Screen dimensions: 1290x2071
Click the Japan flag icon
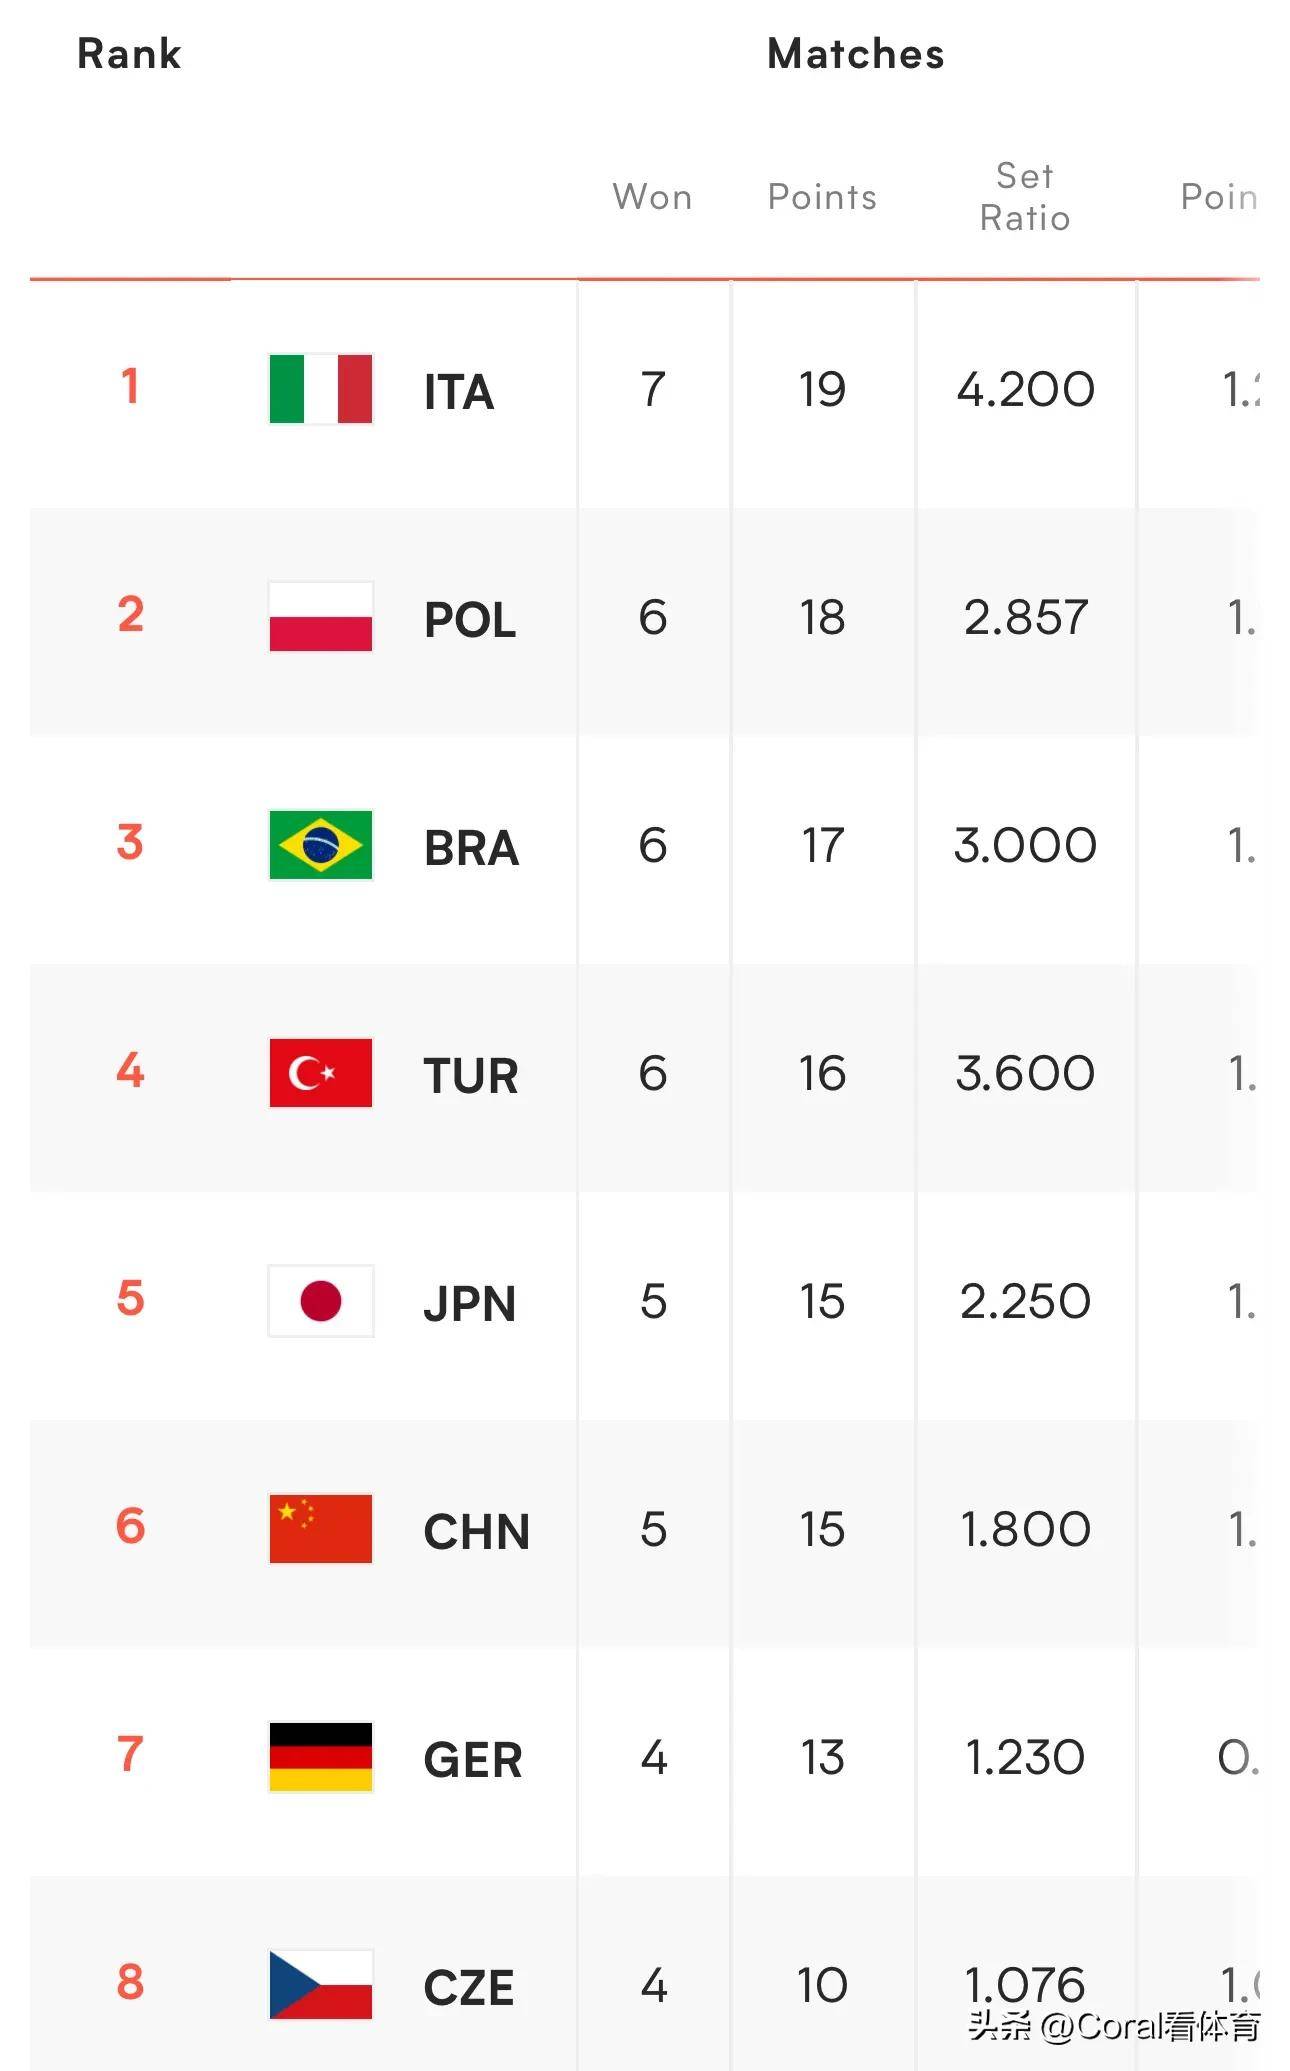[x=321, y=1301]
